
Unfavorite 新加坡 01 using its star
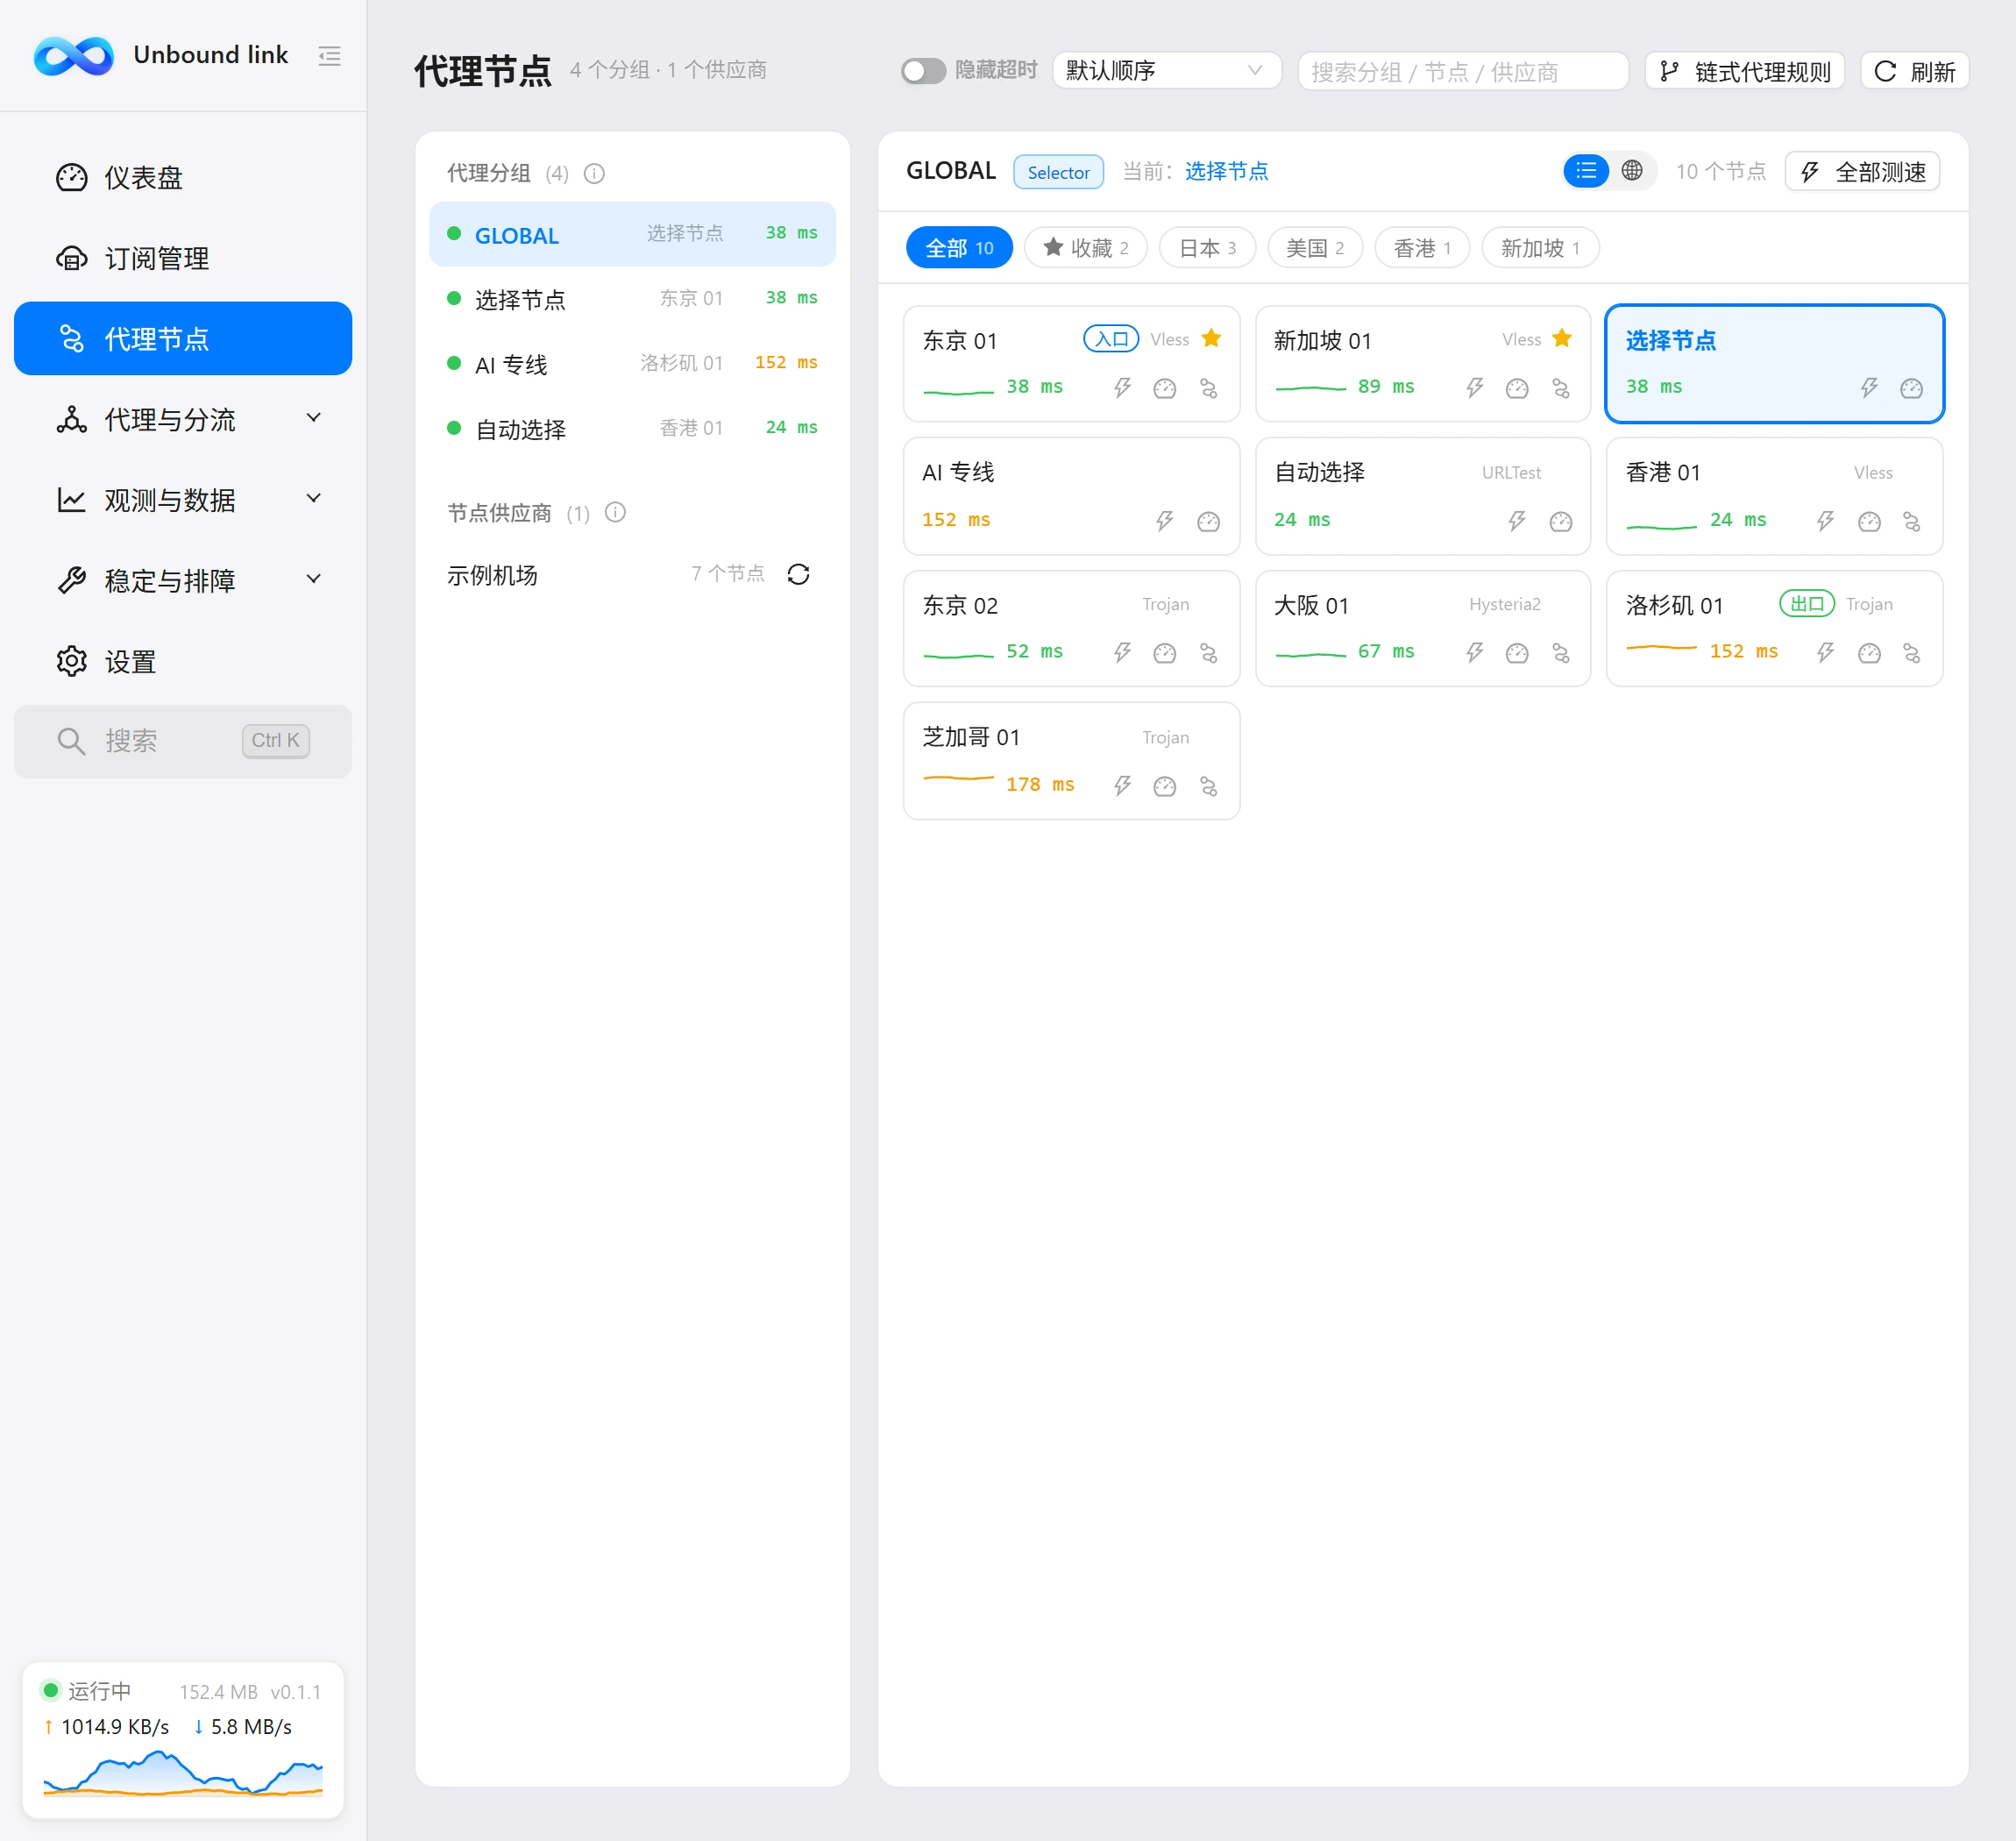pos(1562,338)
